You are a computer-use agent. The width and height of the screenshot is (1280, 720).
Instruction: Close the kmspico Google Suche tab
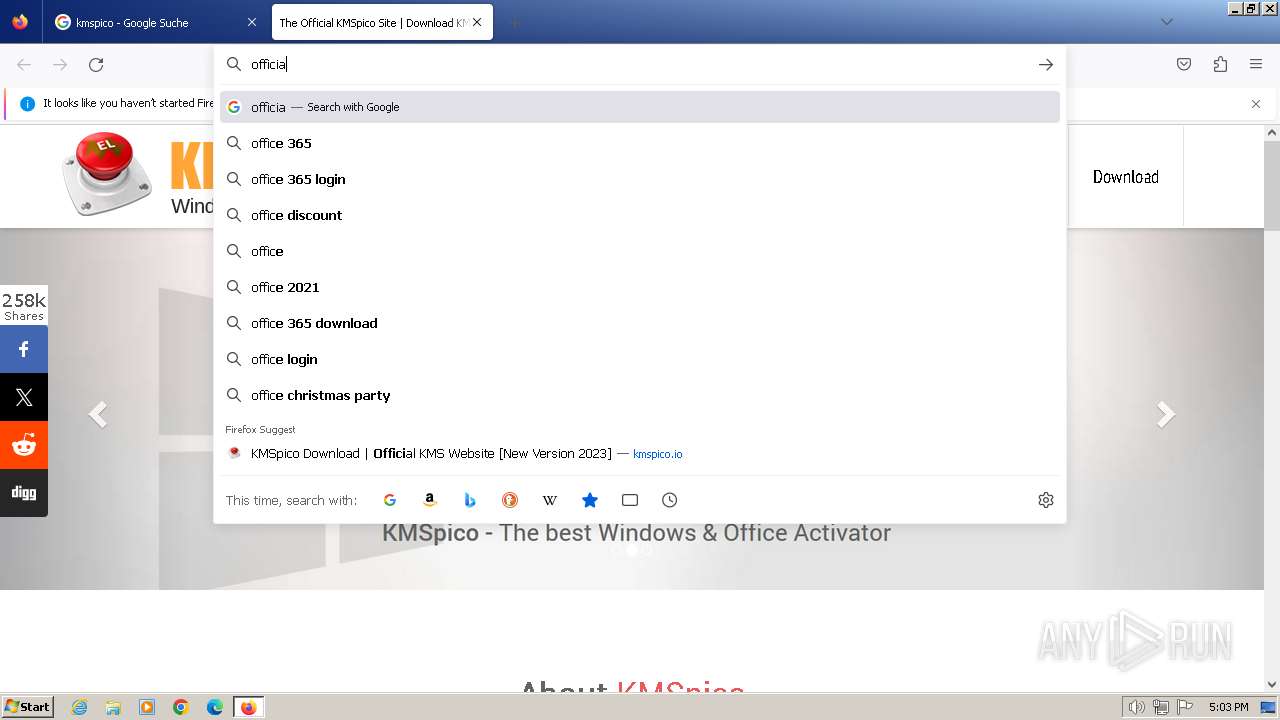click(x=251, y=22)
